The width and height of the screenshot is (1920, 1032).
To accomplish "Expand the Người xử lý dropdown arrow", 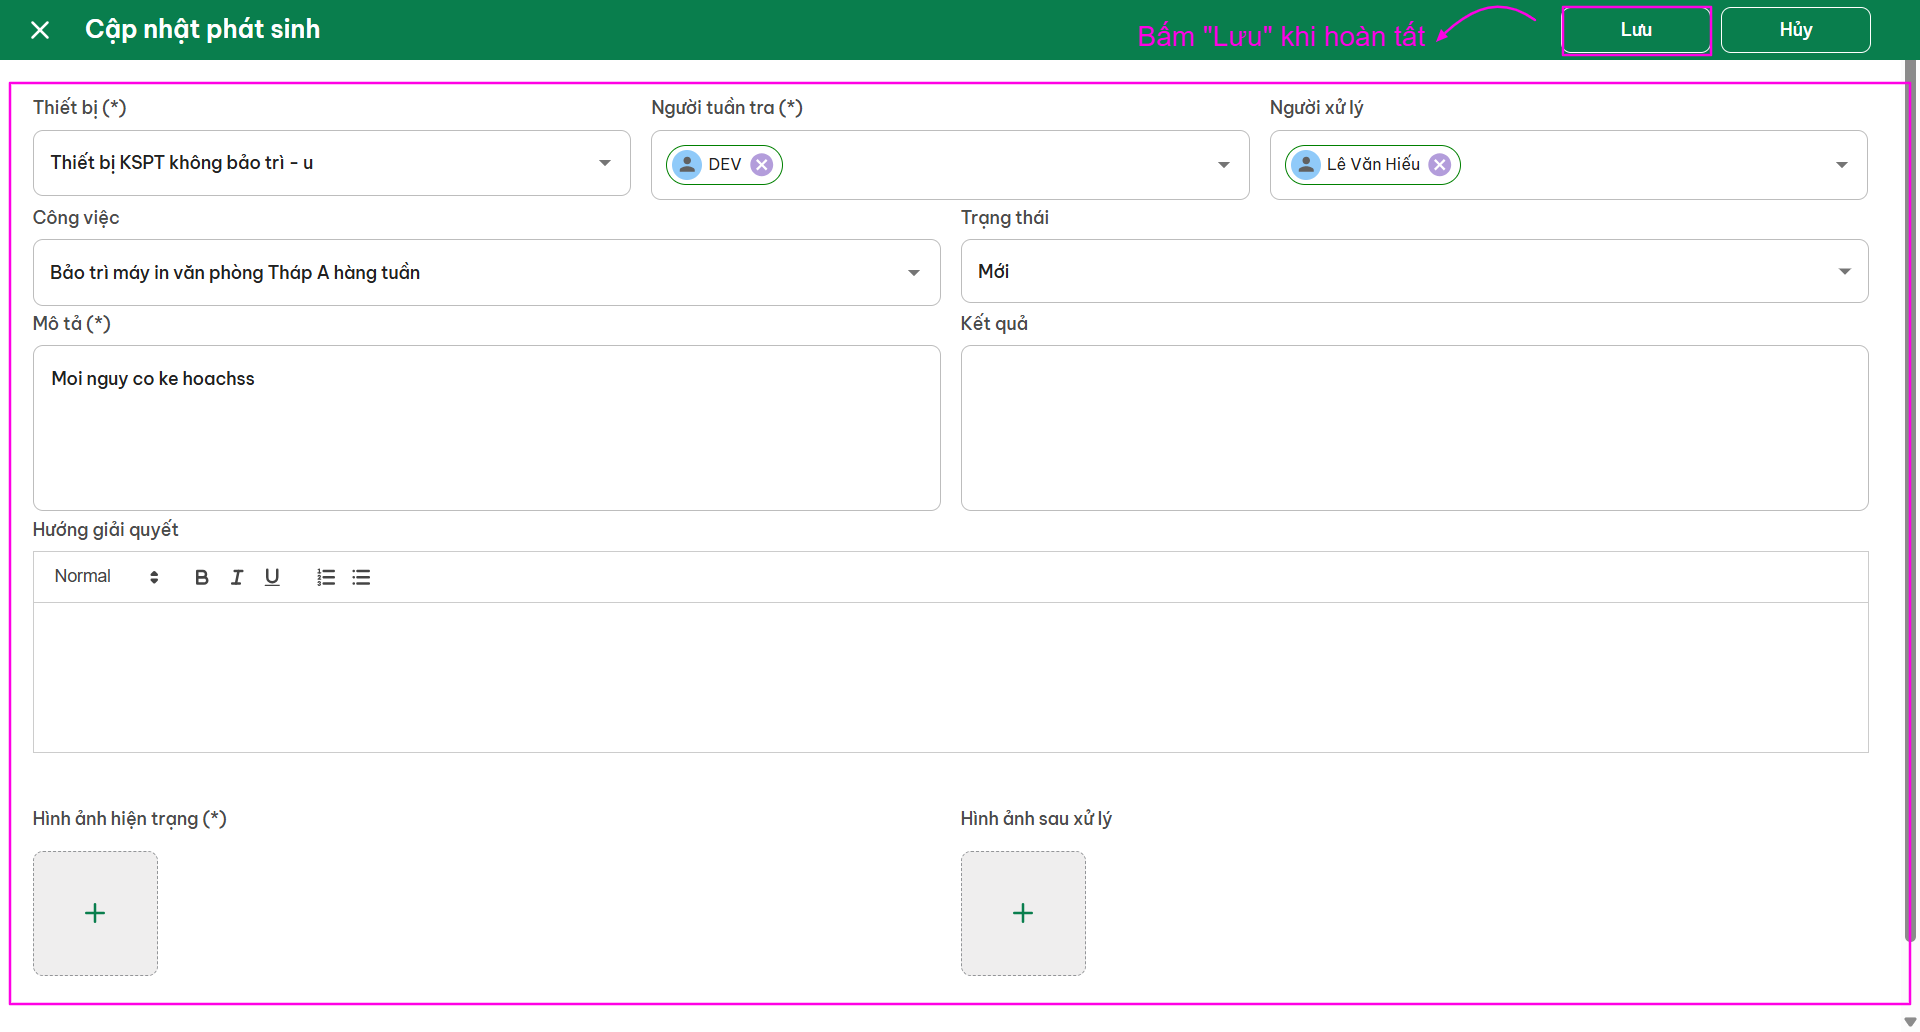I will click(x=1841, y=165).
